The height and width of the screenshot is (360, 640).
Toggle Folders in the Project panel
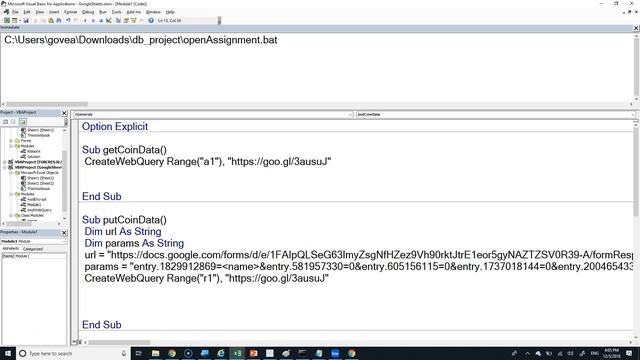(22, 122)
